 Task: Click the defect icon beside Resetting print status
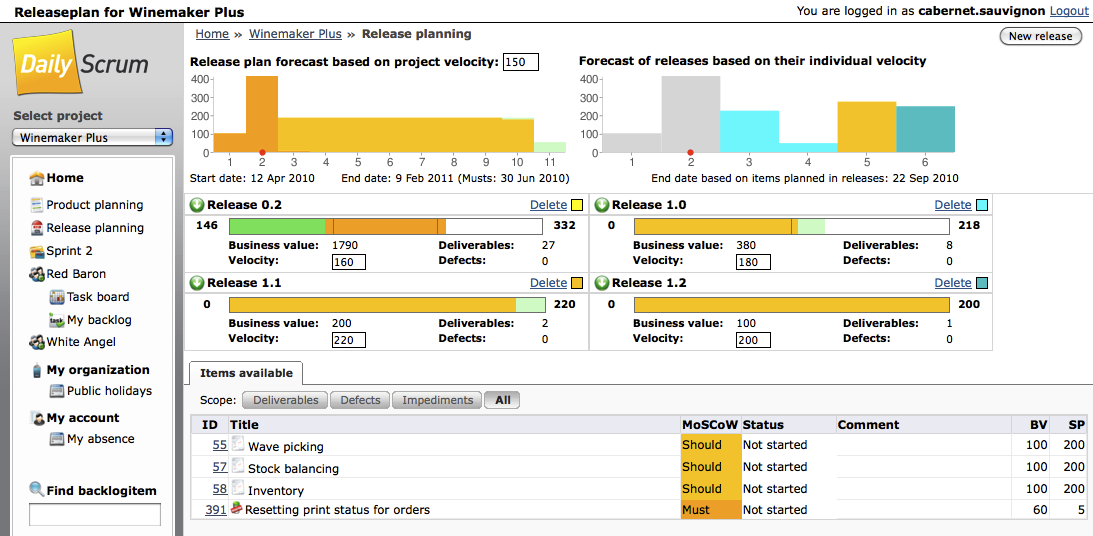click(237, 510)
